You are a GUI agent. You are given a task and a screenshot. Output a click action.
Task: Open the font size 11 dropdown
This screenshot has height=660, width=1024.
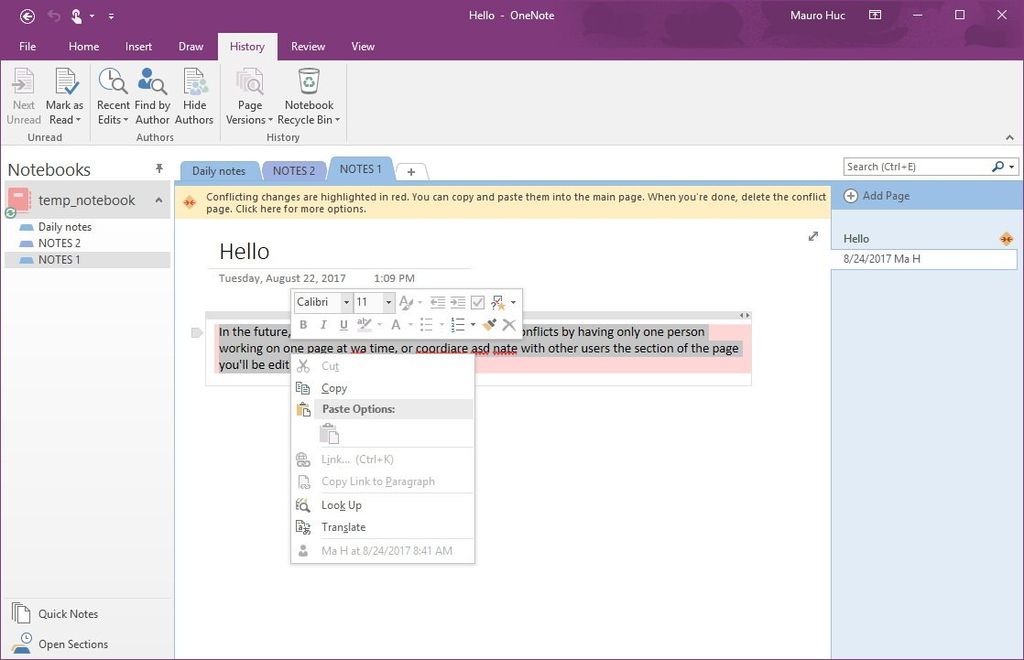pos(389,301)
